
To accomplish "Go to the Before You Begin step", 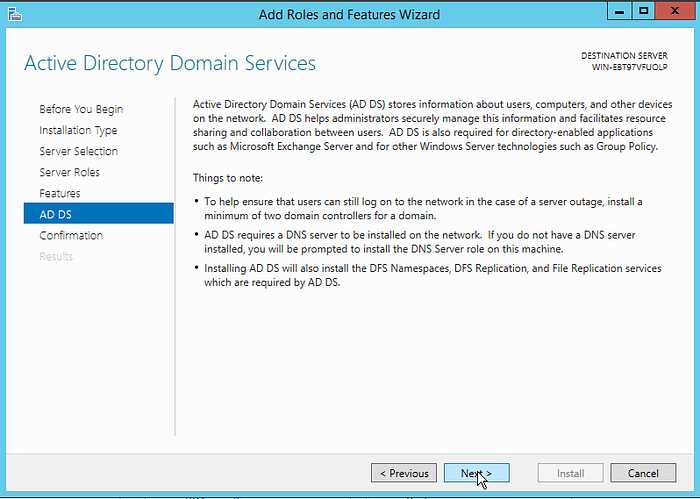I will coord(81,109).
